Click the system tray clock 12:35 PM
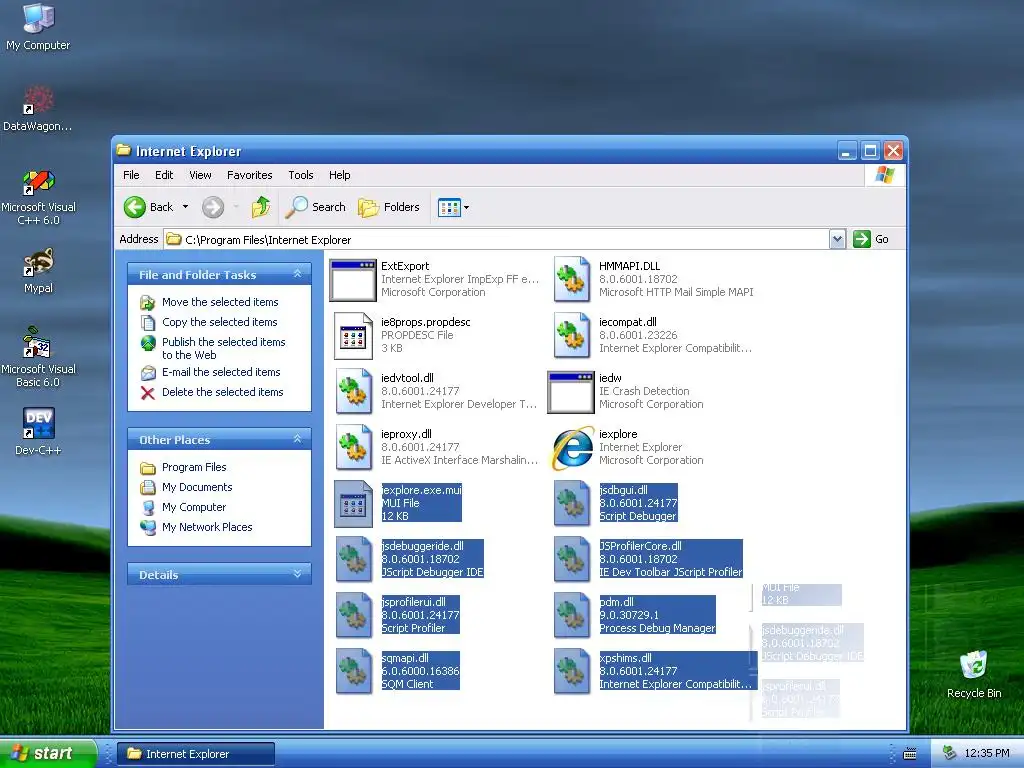The width and height of the screenshot is (1024, 768). (x=986, y=753)
